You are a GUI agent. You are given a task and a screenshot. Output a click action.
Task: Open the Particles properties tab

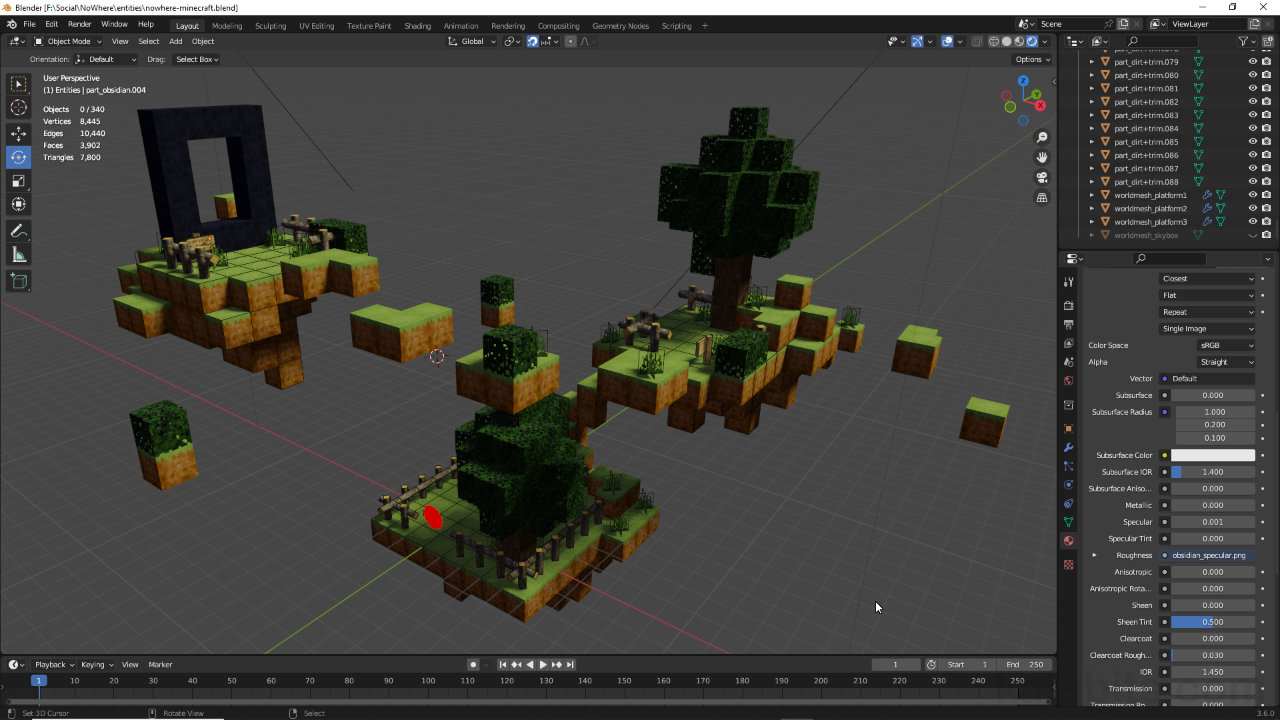1069,466
